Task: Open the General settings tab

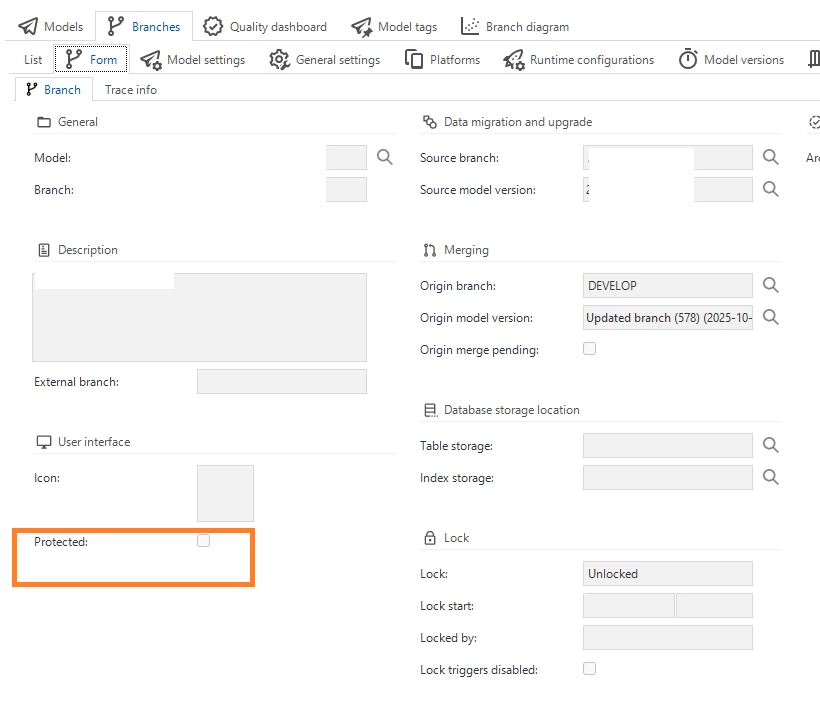Action: coord(324,60)
